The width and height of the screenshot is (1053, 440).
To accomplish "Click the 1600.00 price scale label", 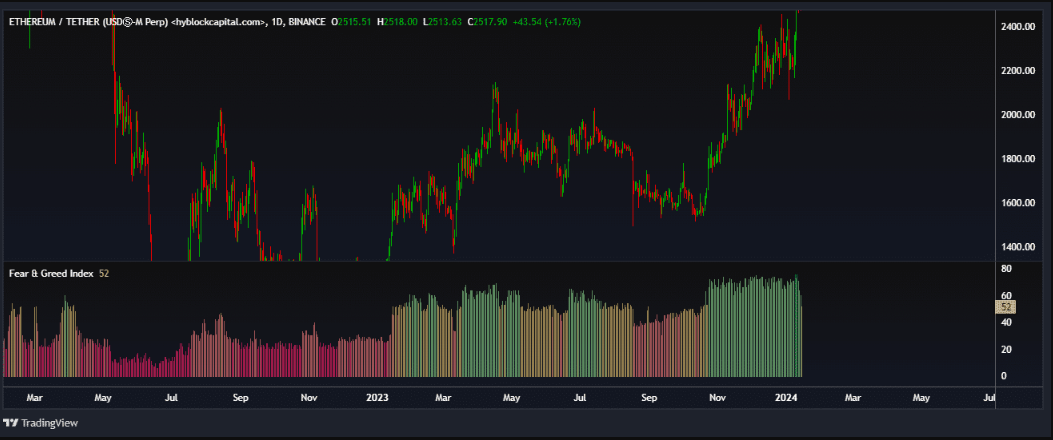I will tap(1018, 203).
